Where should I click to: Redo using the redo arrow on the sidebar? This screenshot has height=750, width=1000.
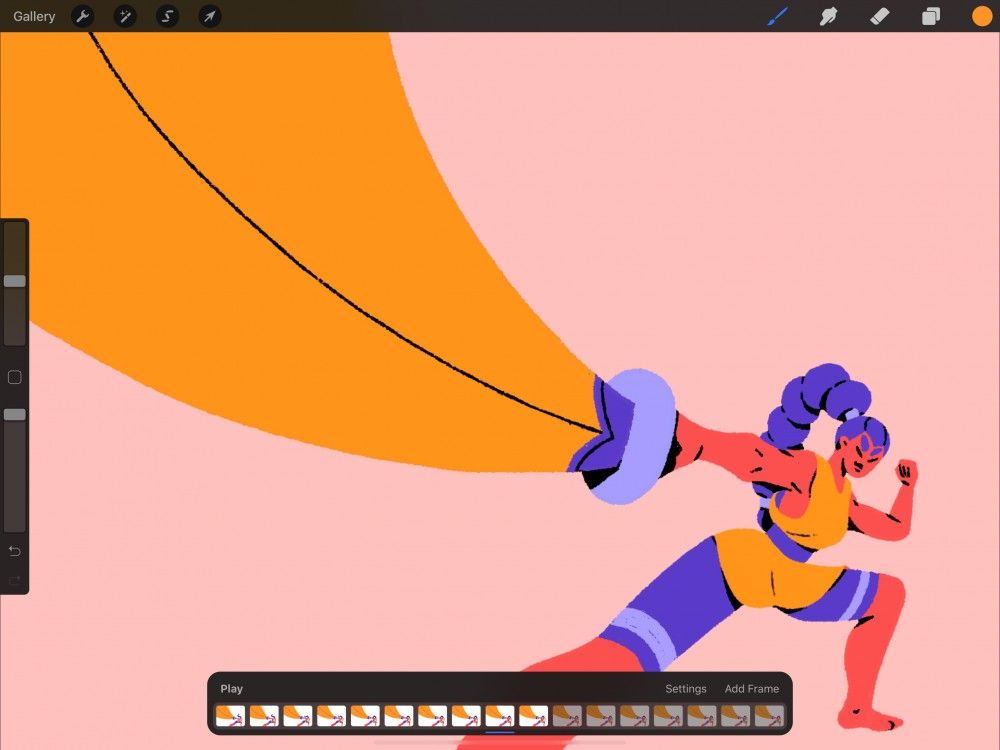14,578
